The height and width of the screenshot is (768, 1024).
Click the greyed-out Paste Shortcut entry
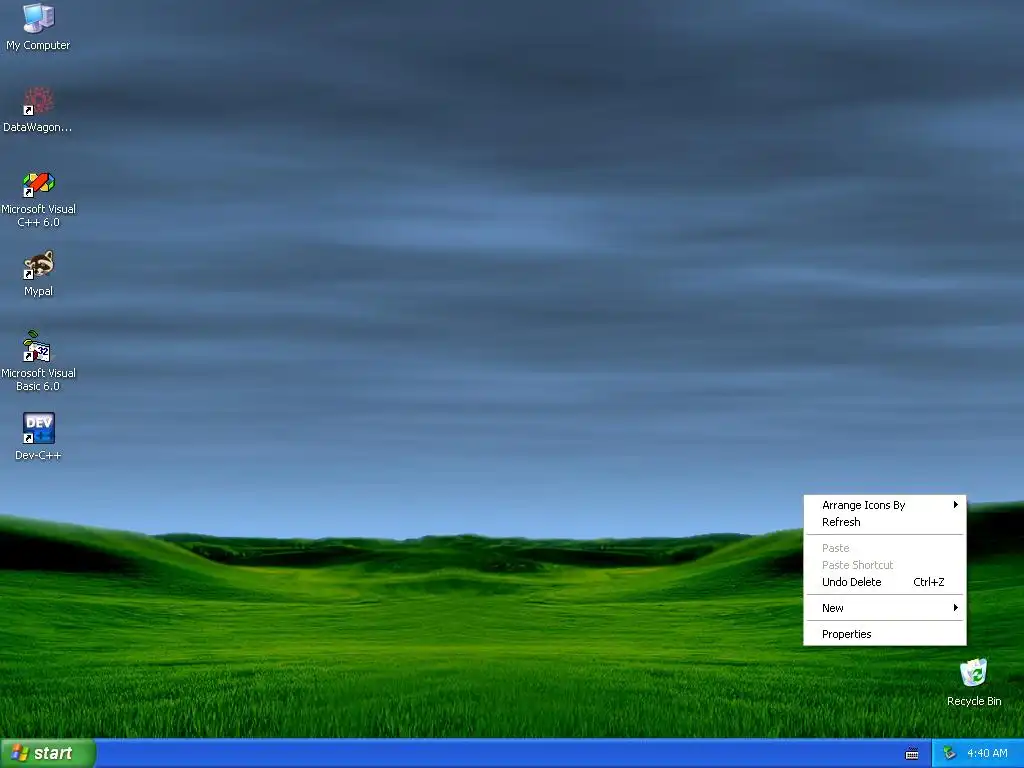point(885,565)
